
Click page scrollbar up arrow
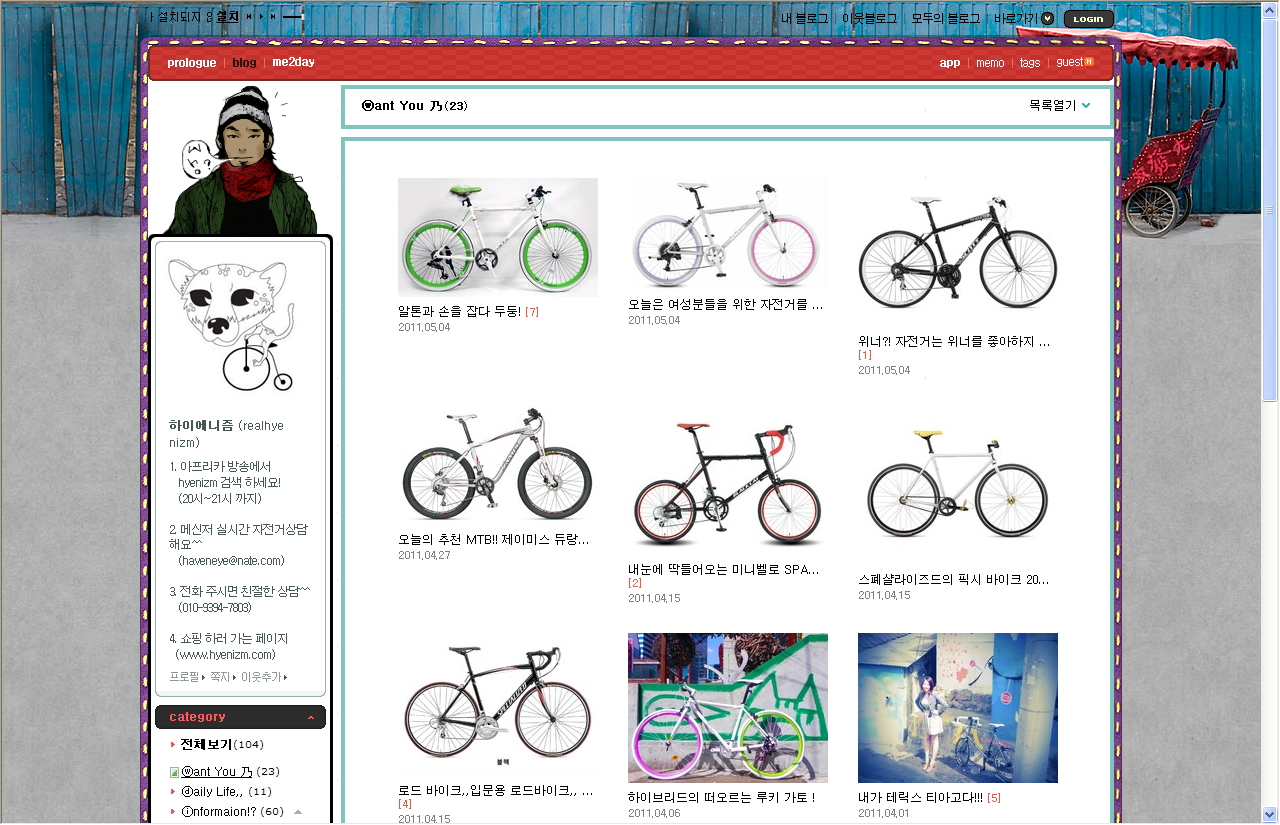click(1270, 9)
